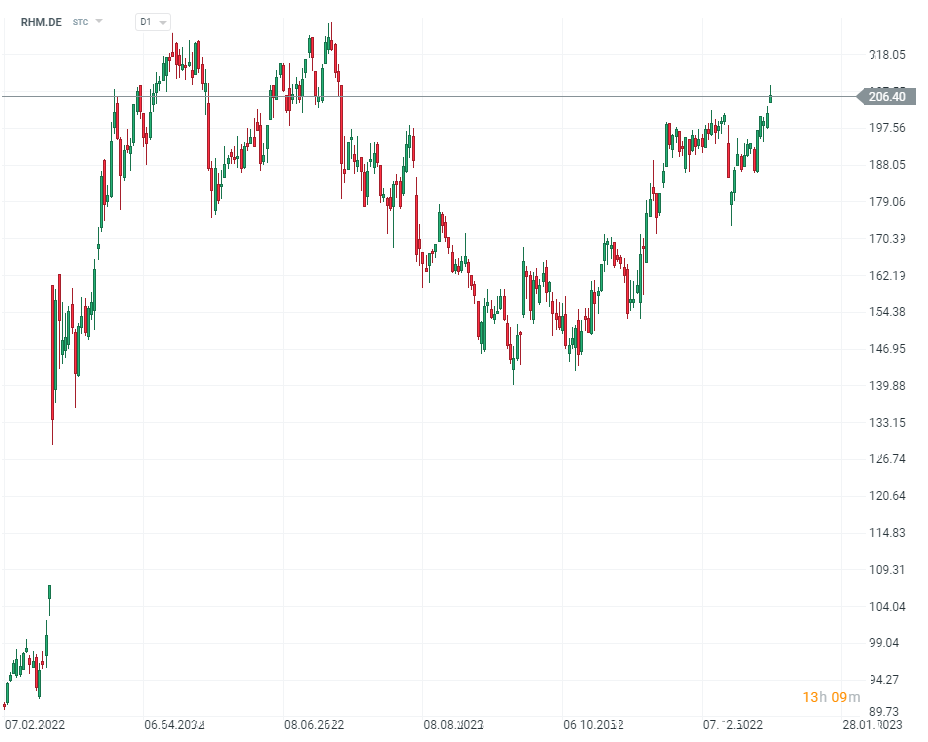This screenshot has height=742, width=928.
Task: Click the 07.02.2022 date label
Action: point(35,724)
